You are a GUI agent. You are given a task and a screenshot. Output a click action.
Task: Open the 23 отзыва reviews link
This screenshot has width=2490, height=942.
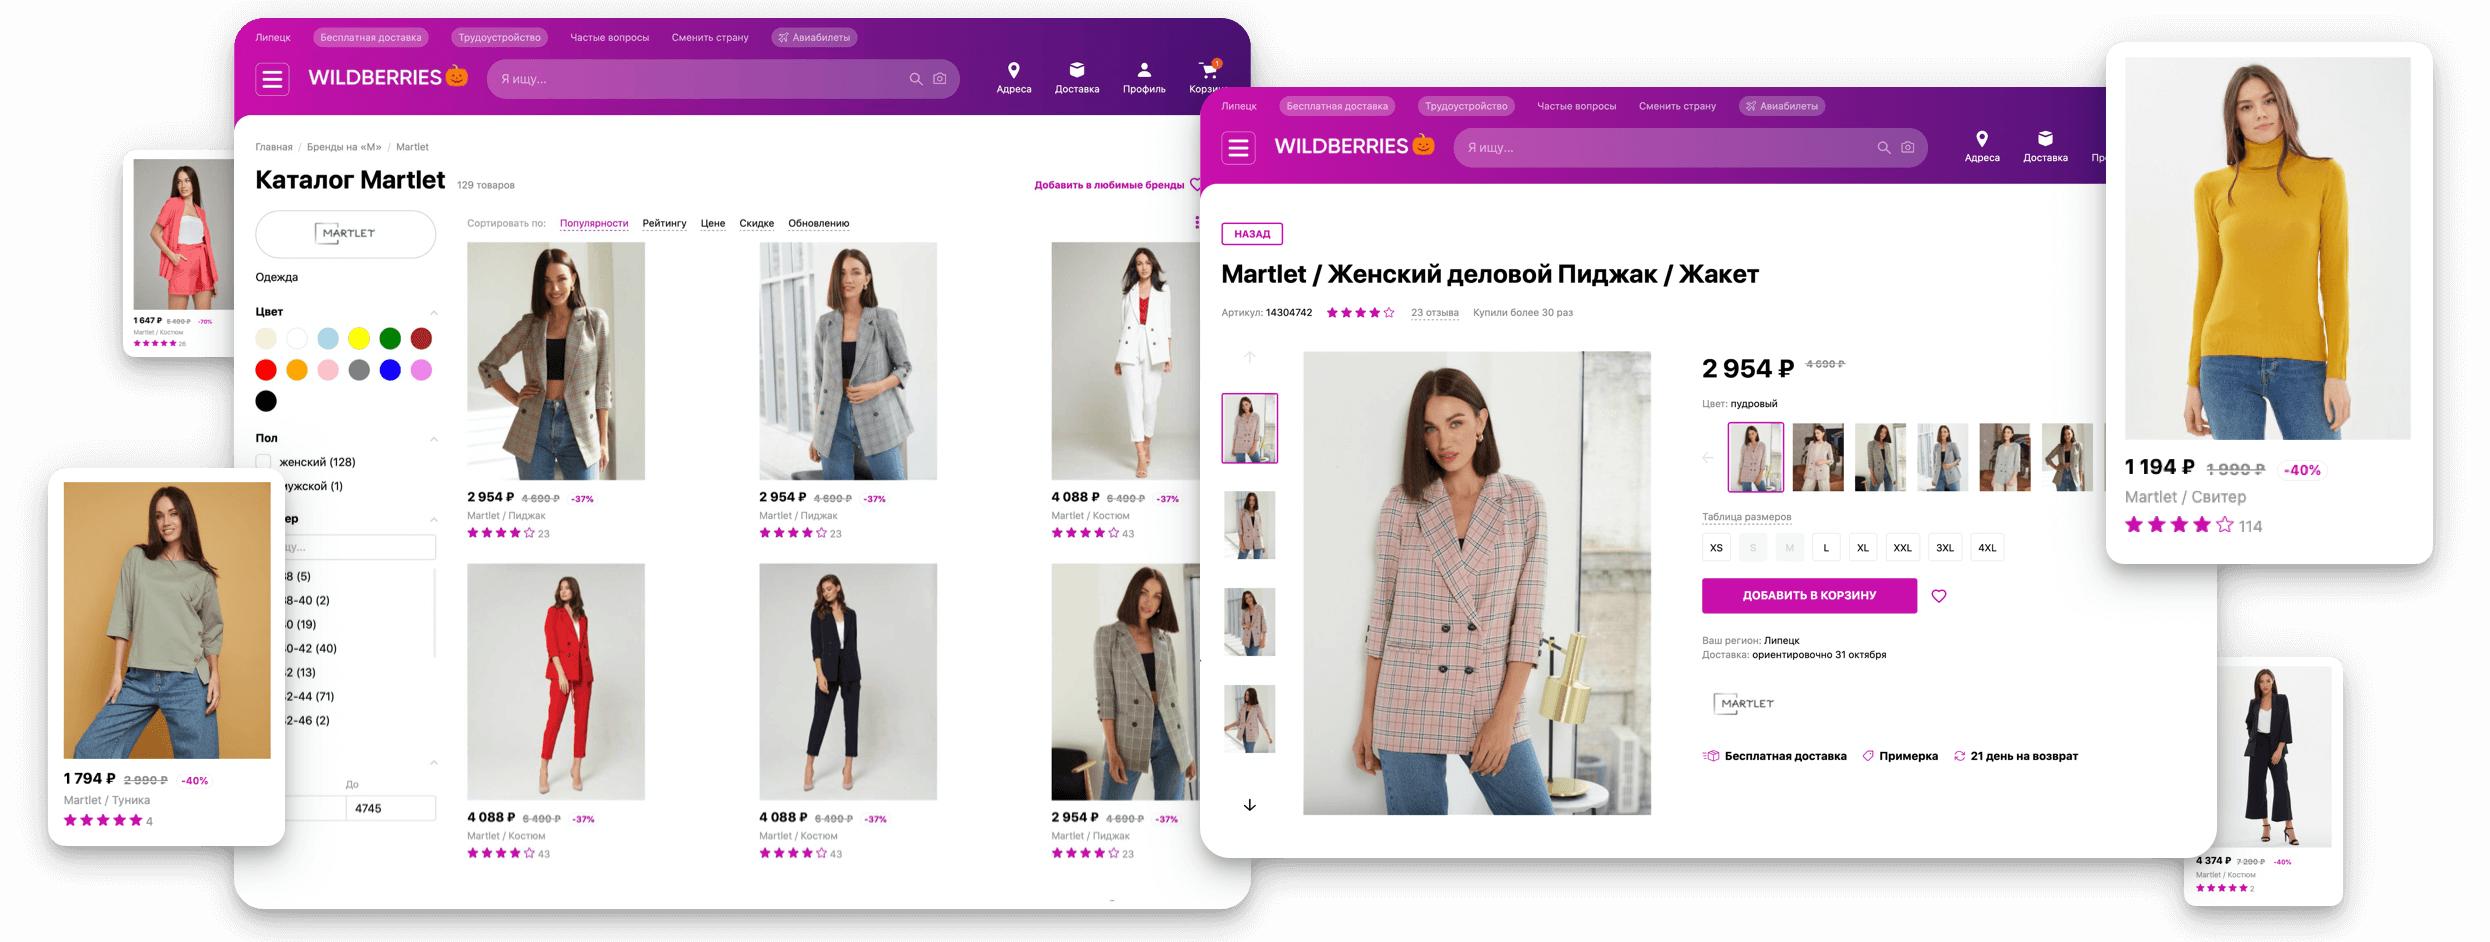[x=1435, y=313]
